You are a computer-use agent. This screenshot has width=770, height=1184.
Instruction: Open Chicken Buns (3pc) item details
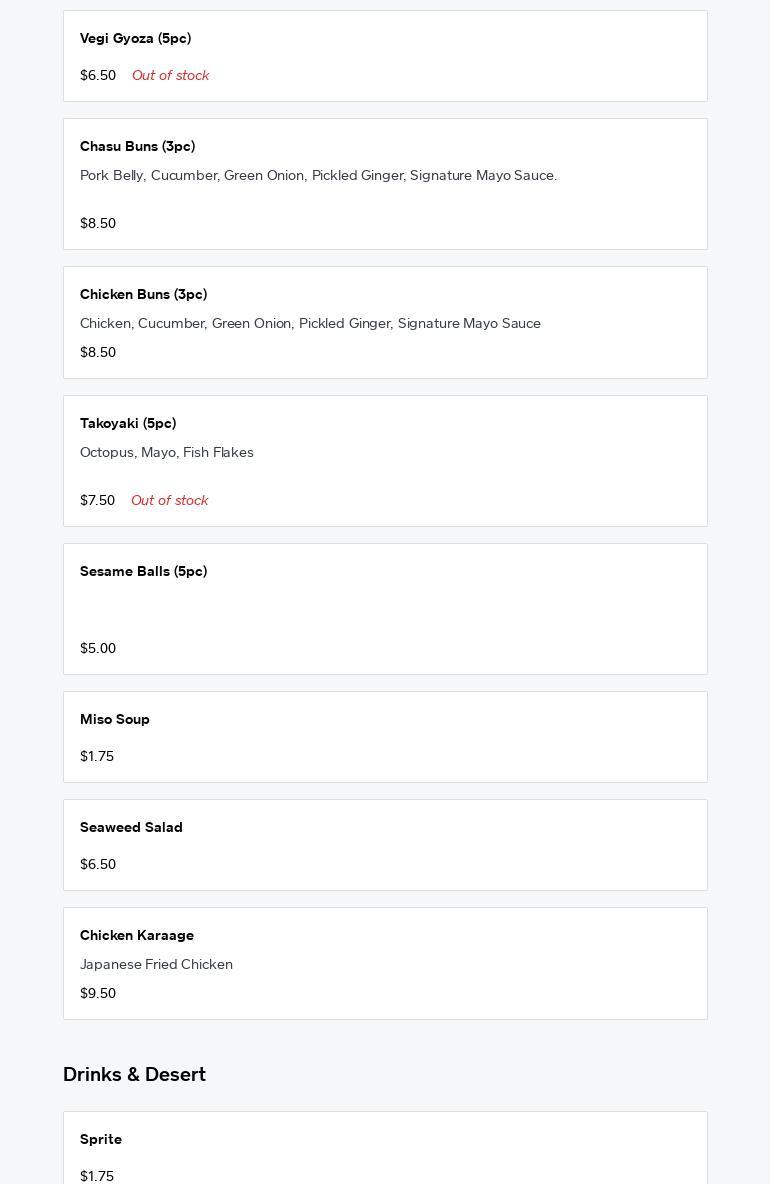[143, 294]
